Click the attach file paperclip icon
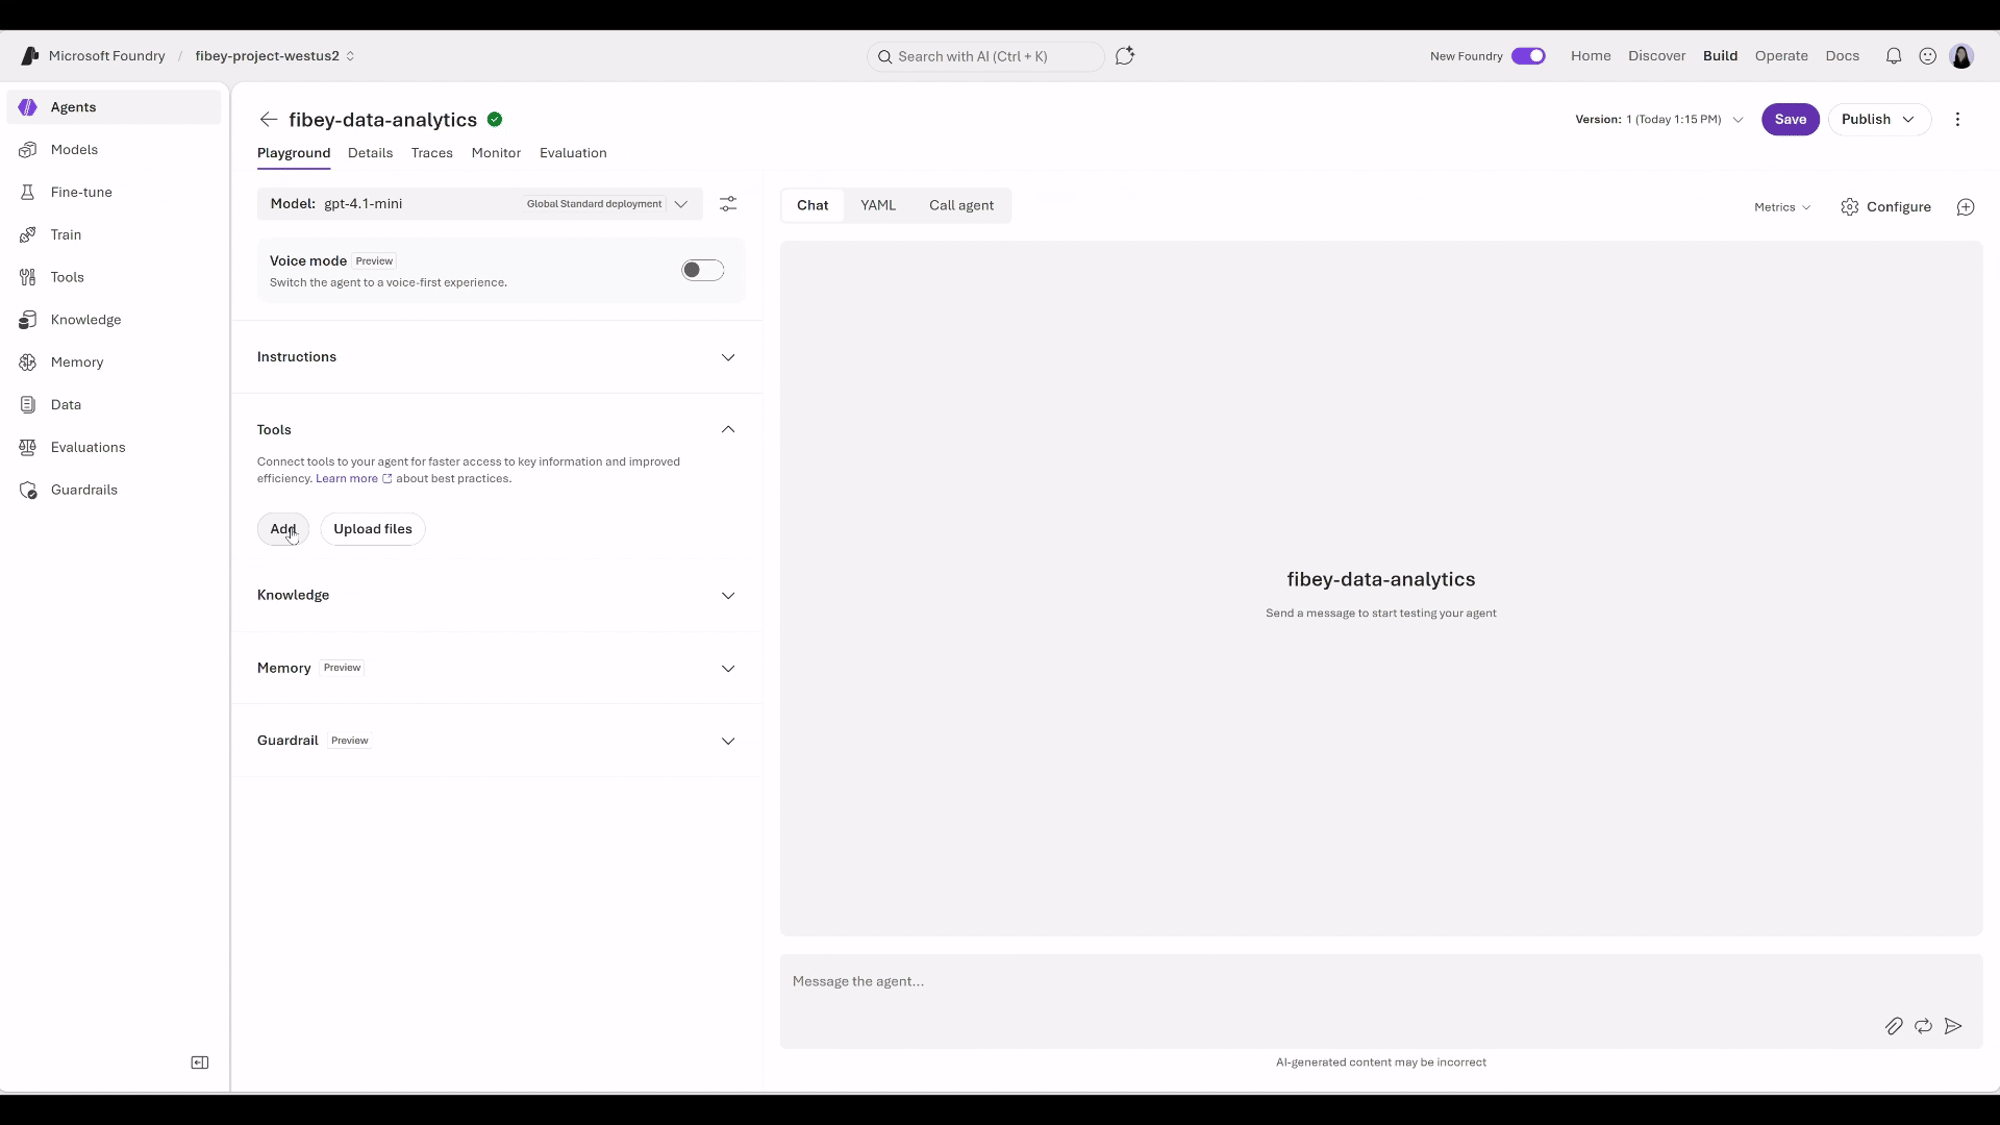2000x1125 pixels. (x=1893, y=1026)
